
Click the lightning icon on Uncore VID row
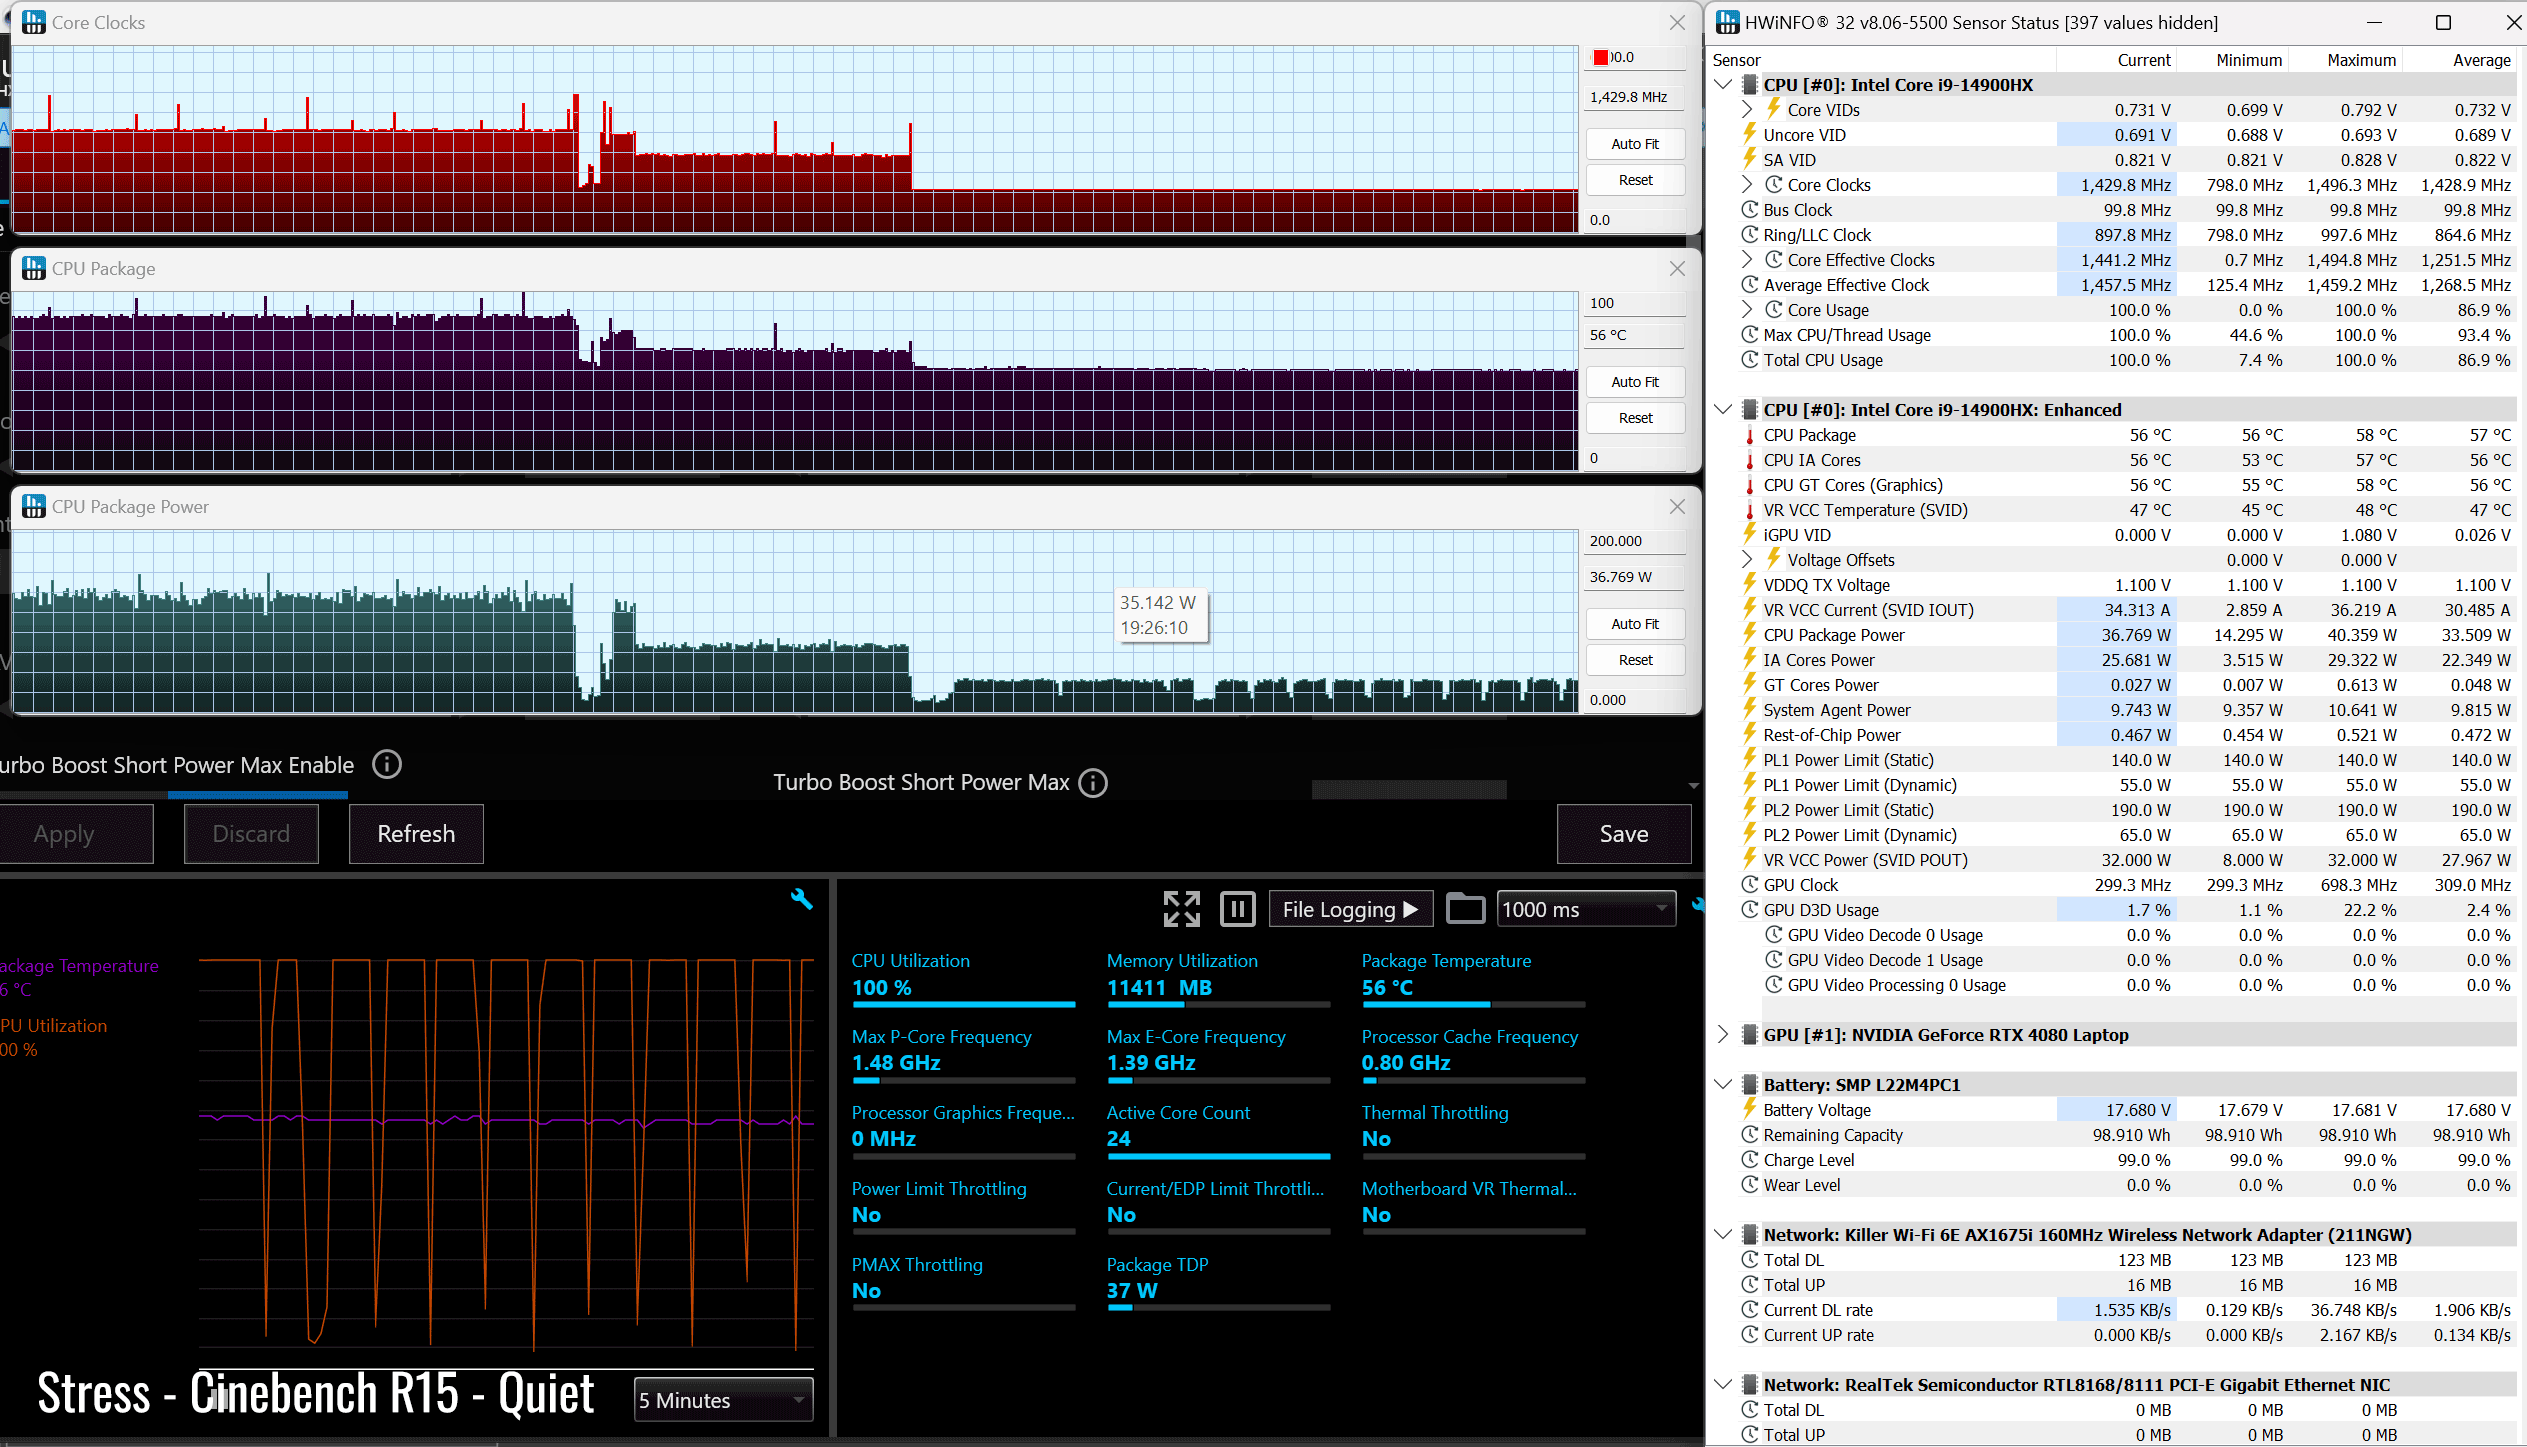pos(1750,134)
